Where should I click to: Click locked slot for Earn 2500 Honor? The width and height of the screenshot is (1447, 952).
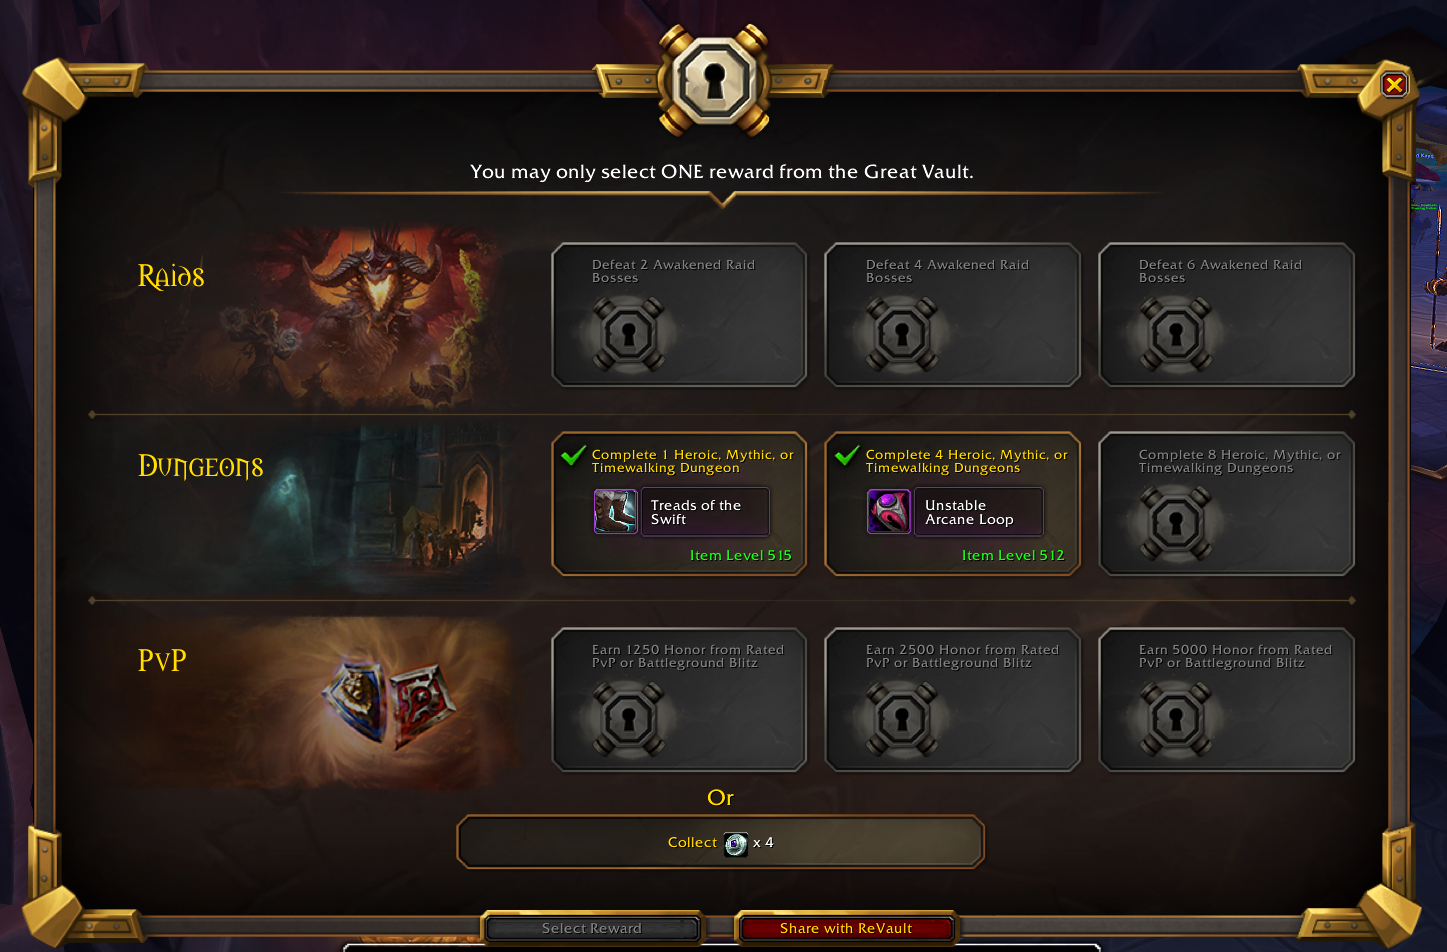(952, 700)
